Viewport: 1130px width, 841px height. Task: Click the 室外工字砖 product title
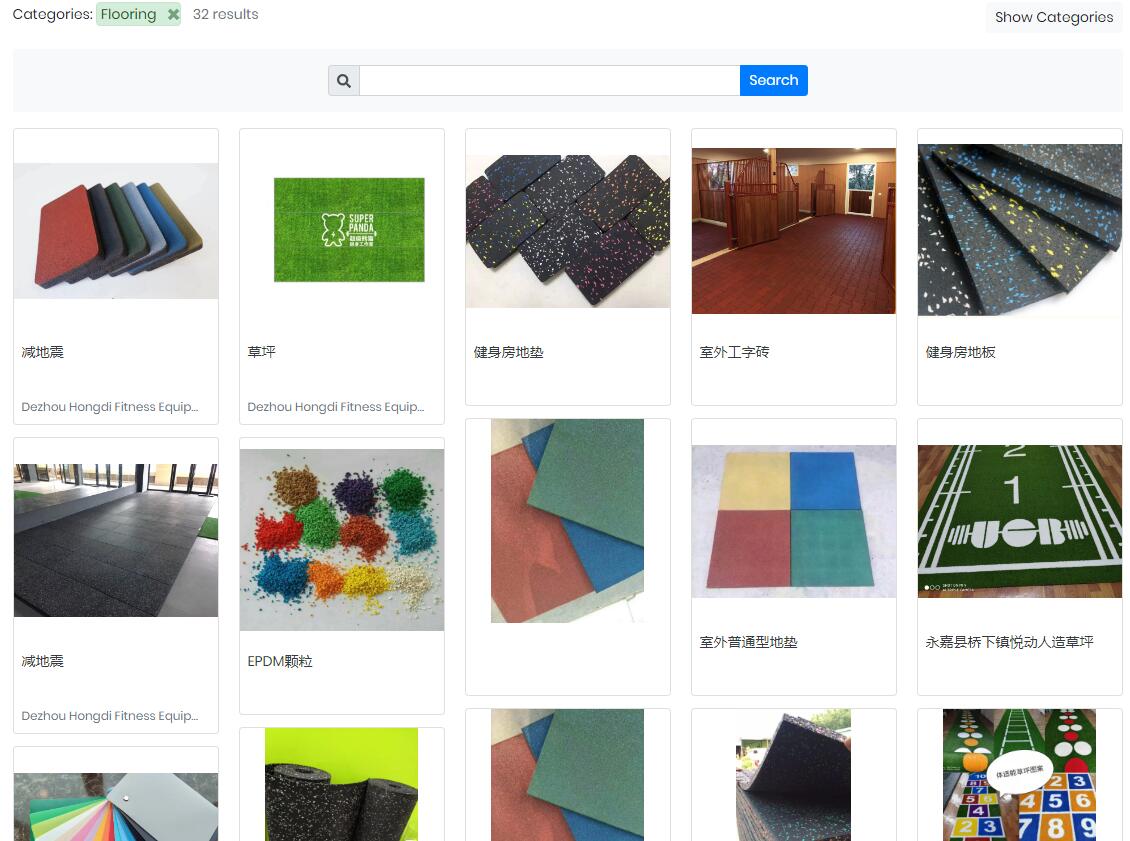(x=734, y=352)
